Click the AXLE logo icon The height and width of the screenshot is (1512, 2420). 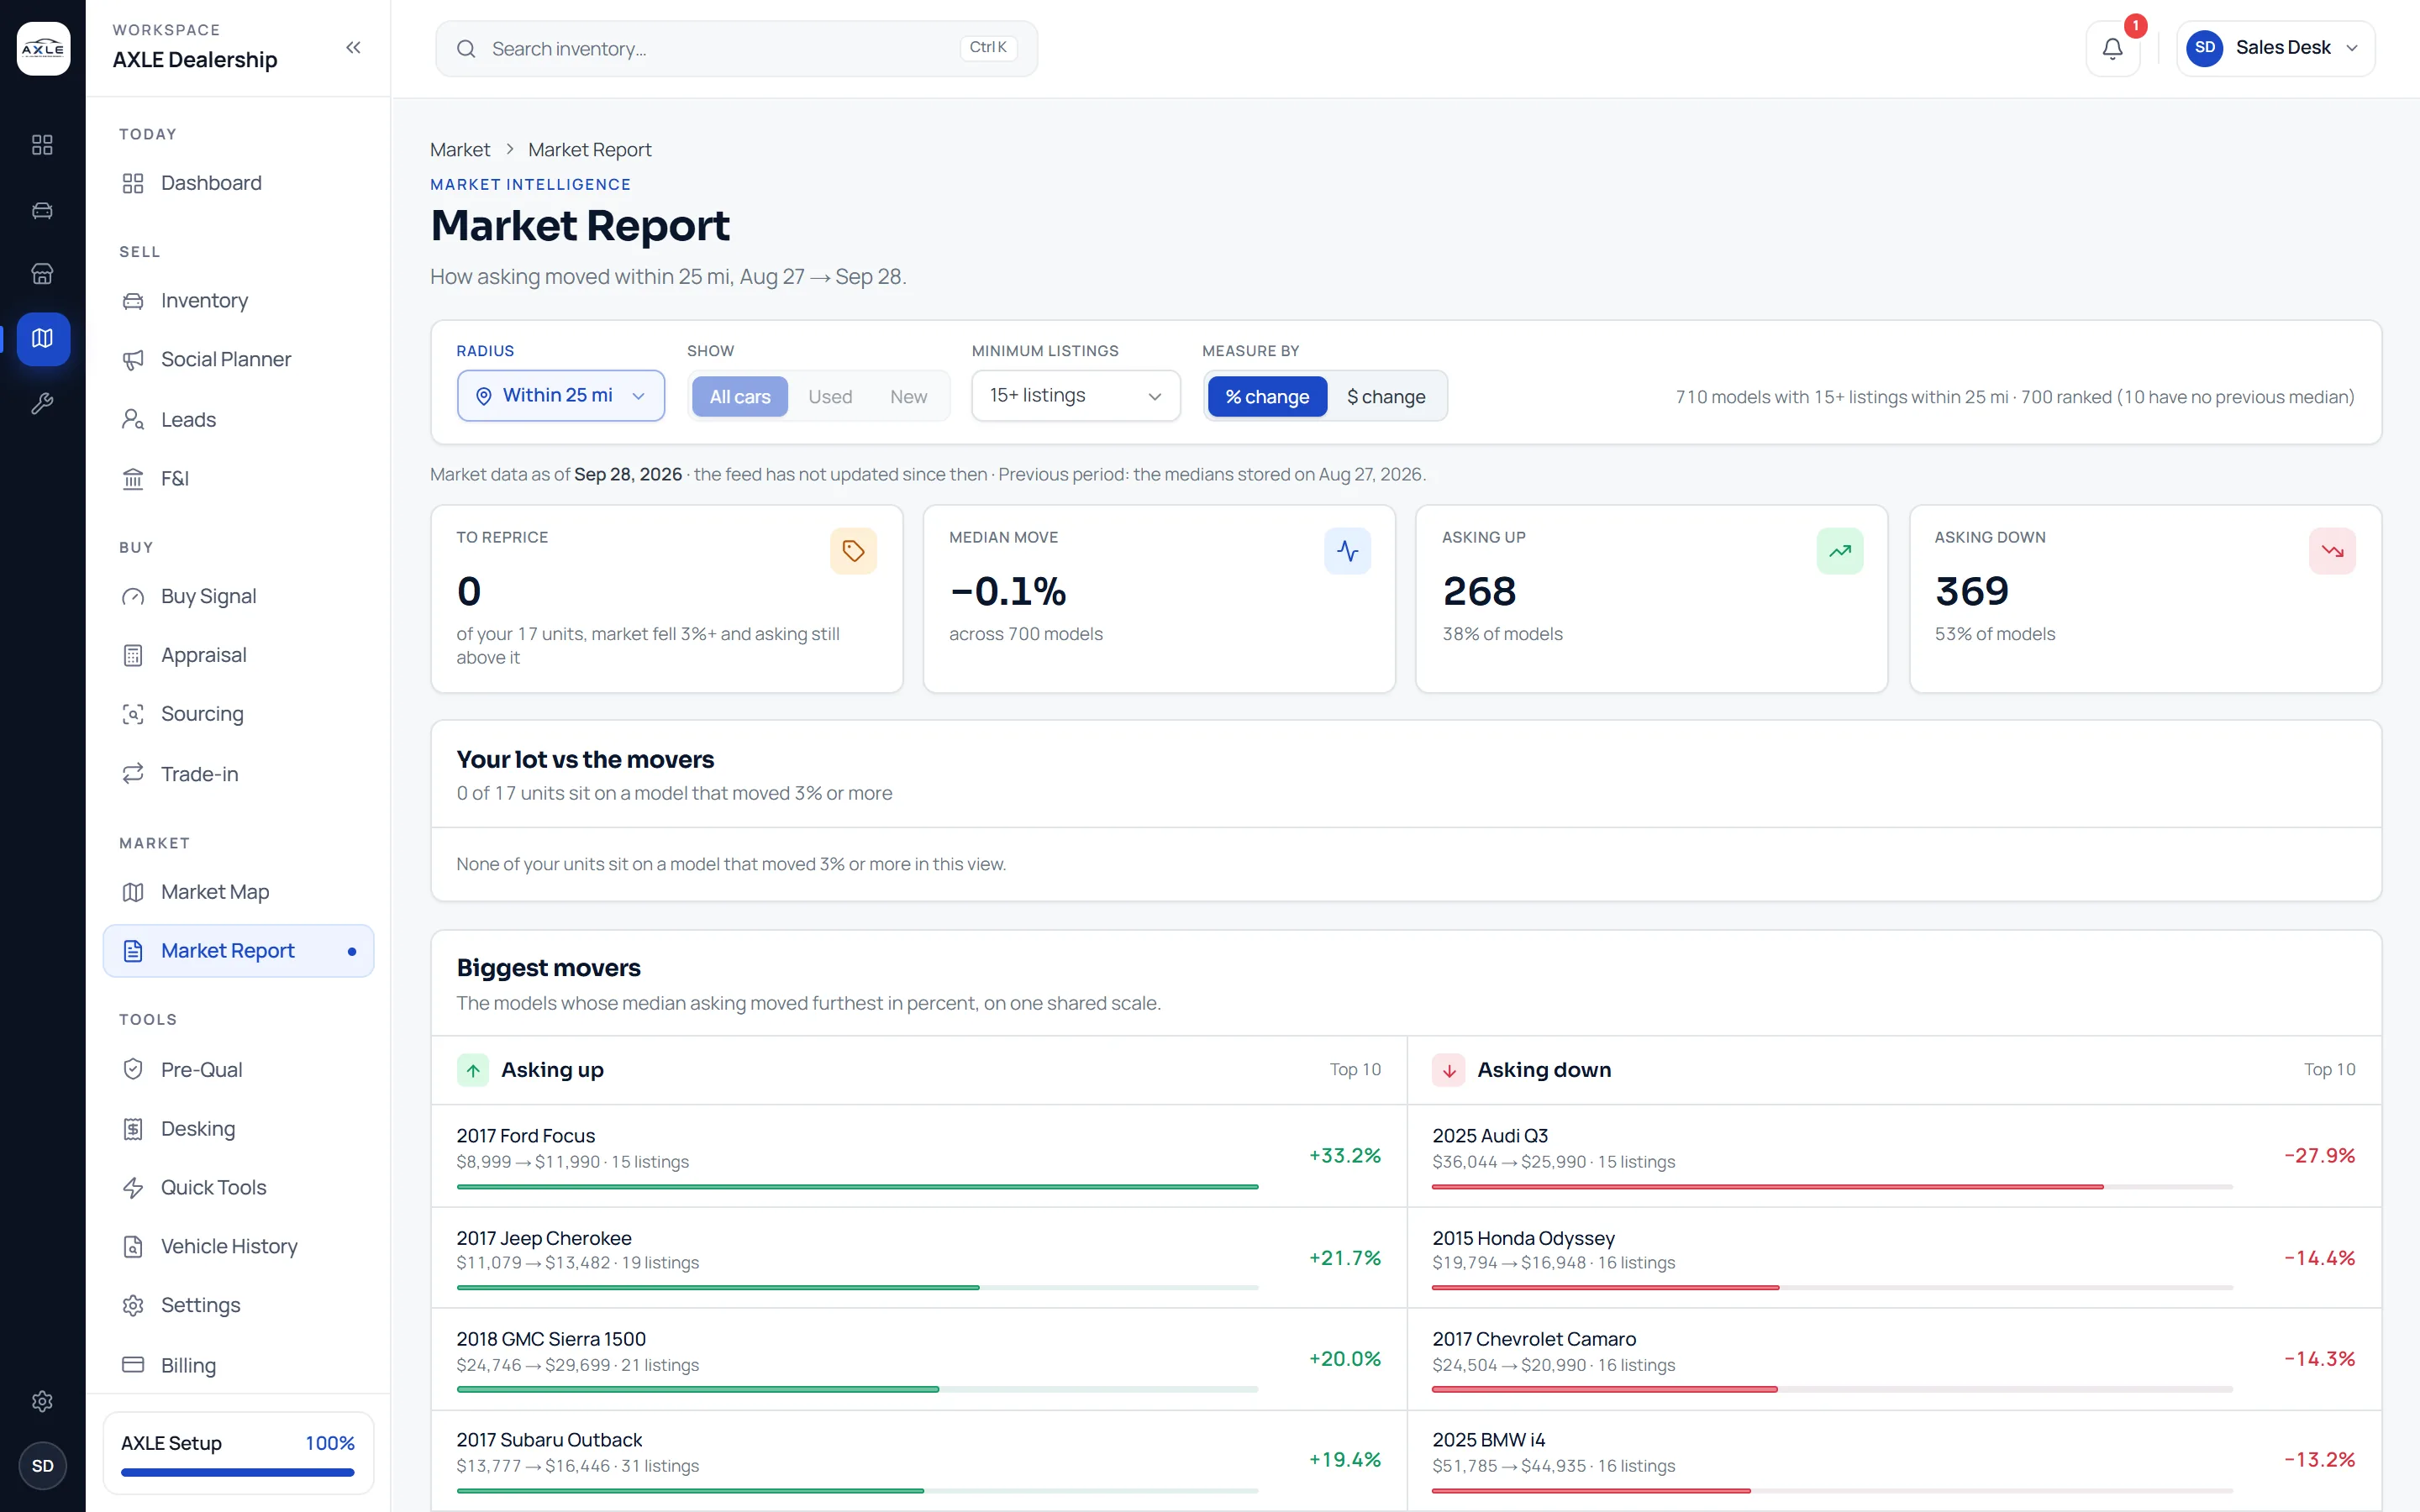[x=43, y=48]
